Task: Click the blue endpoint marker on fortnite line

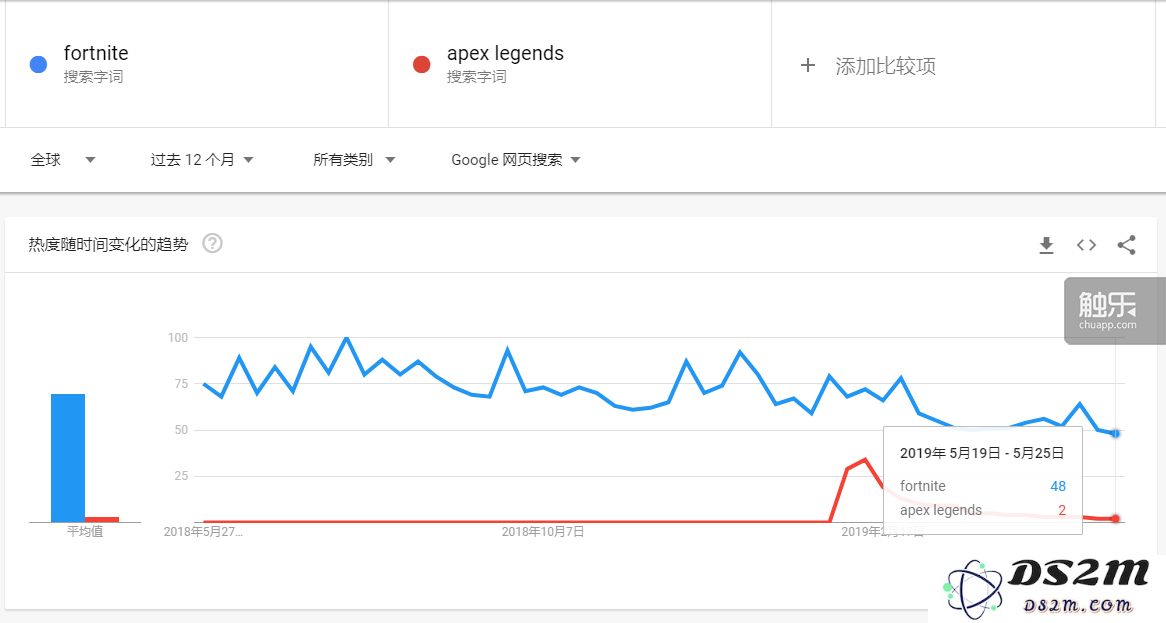Action: pyautogui.click(x=1115, y=433)
